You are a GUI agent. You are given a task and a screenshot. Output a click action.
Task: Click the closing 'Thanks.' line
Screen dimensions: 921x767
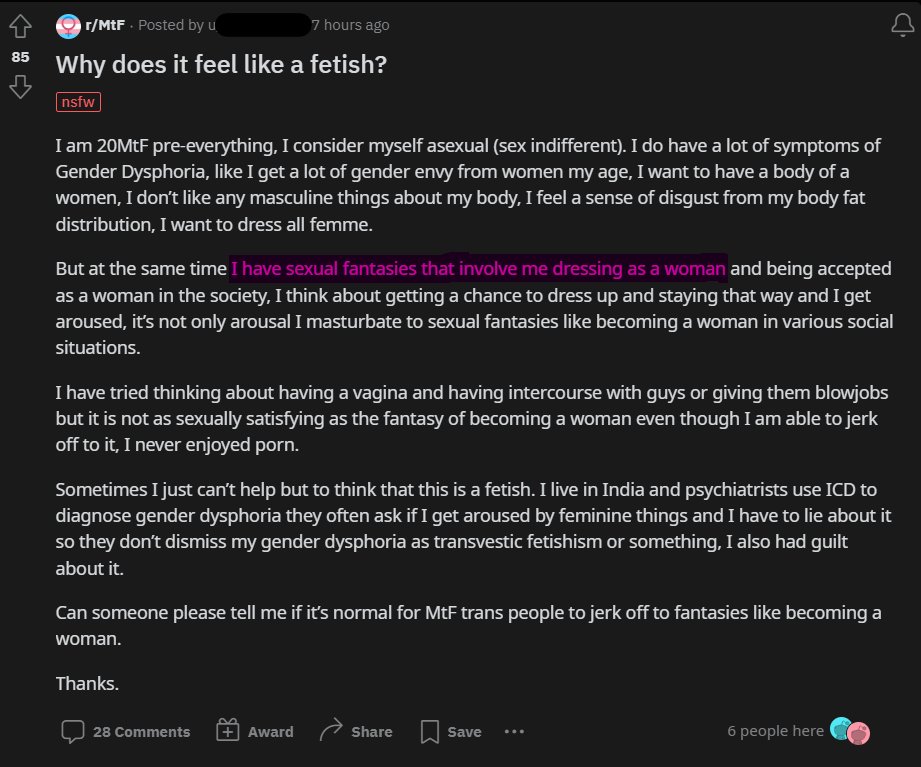coord(87,684)
